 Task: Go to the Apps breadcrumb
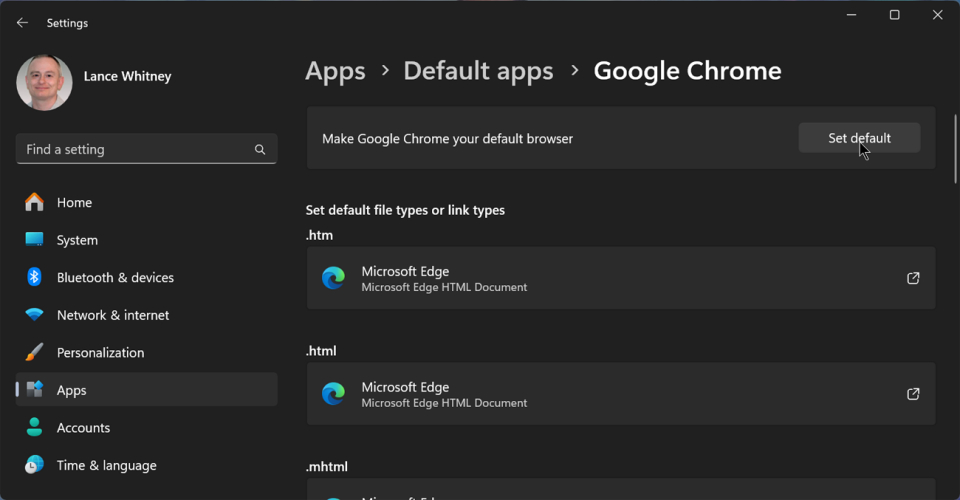click(x=335, y=71)
